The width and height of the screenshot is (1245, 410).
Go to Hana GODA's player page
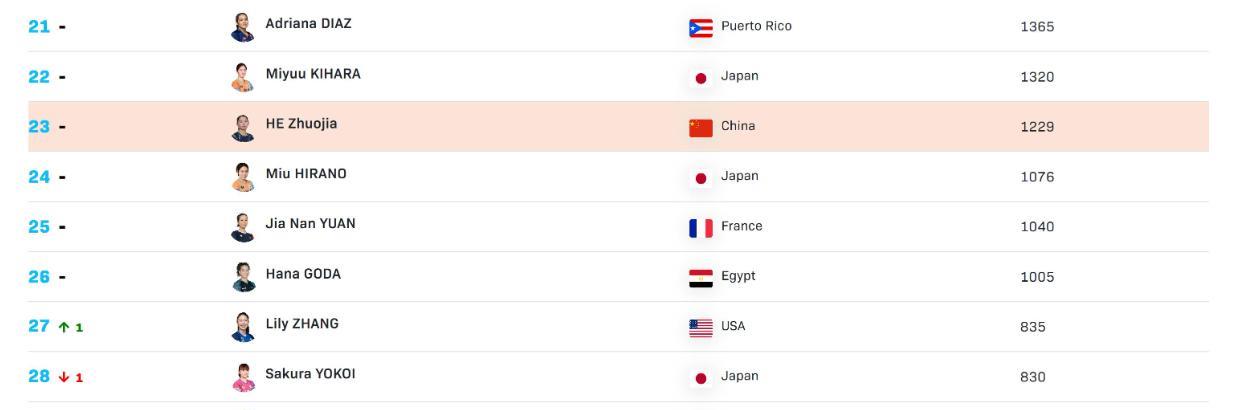coord(303,274)
